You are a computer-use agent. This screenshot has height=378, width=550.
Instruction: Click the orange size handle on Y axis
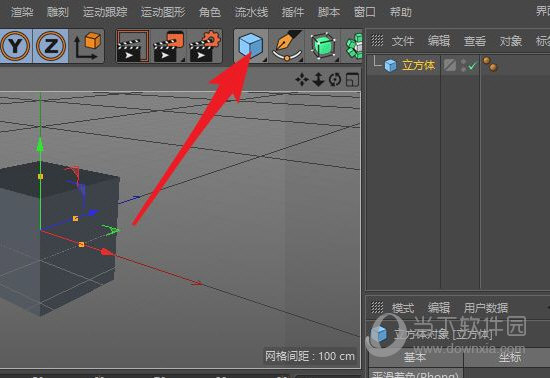[x=40, y=176]
